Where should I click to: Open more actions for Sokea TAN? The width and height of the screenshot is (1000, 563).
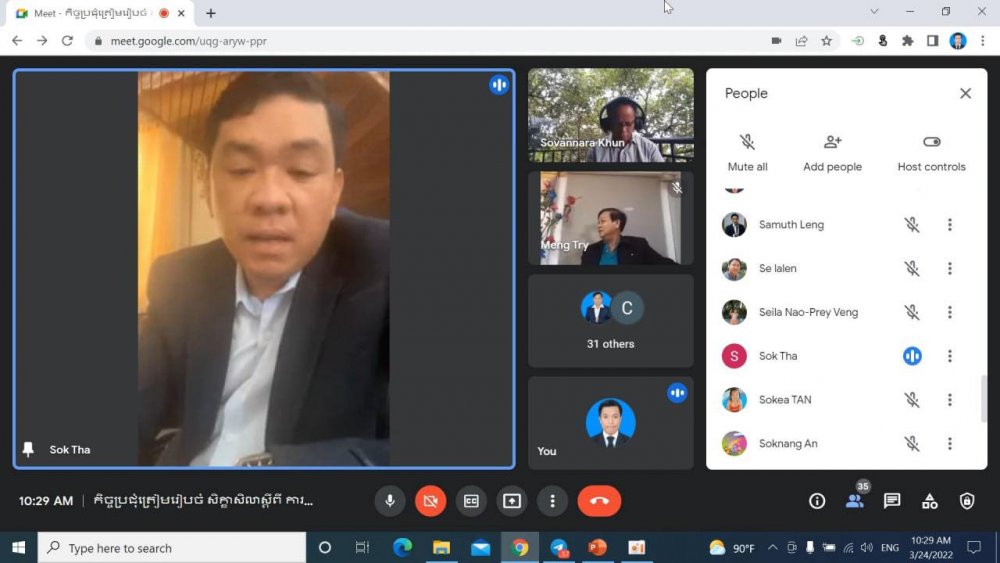tap(950, 400)
